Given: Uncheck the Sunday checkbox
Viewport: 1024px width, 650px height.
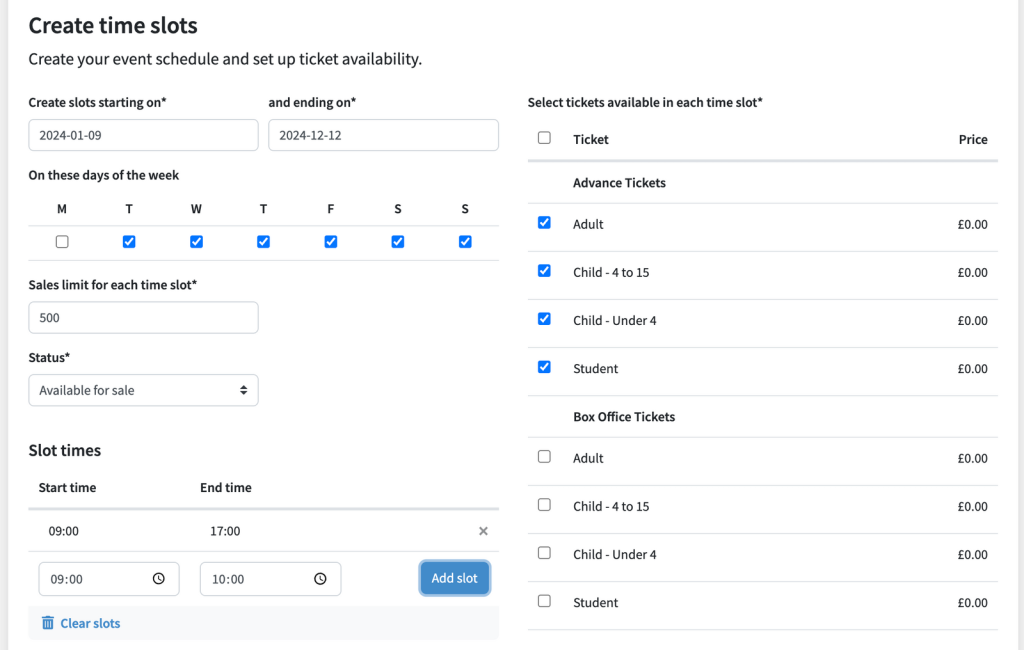Looking at the screenshot, I should (465, 242).
